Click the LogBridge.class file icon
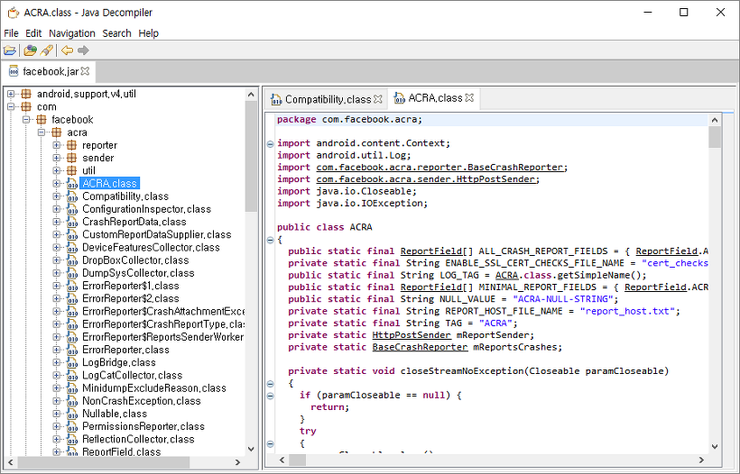Screen dimensions: 740x474 click(x=72, y=362)
